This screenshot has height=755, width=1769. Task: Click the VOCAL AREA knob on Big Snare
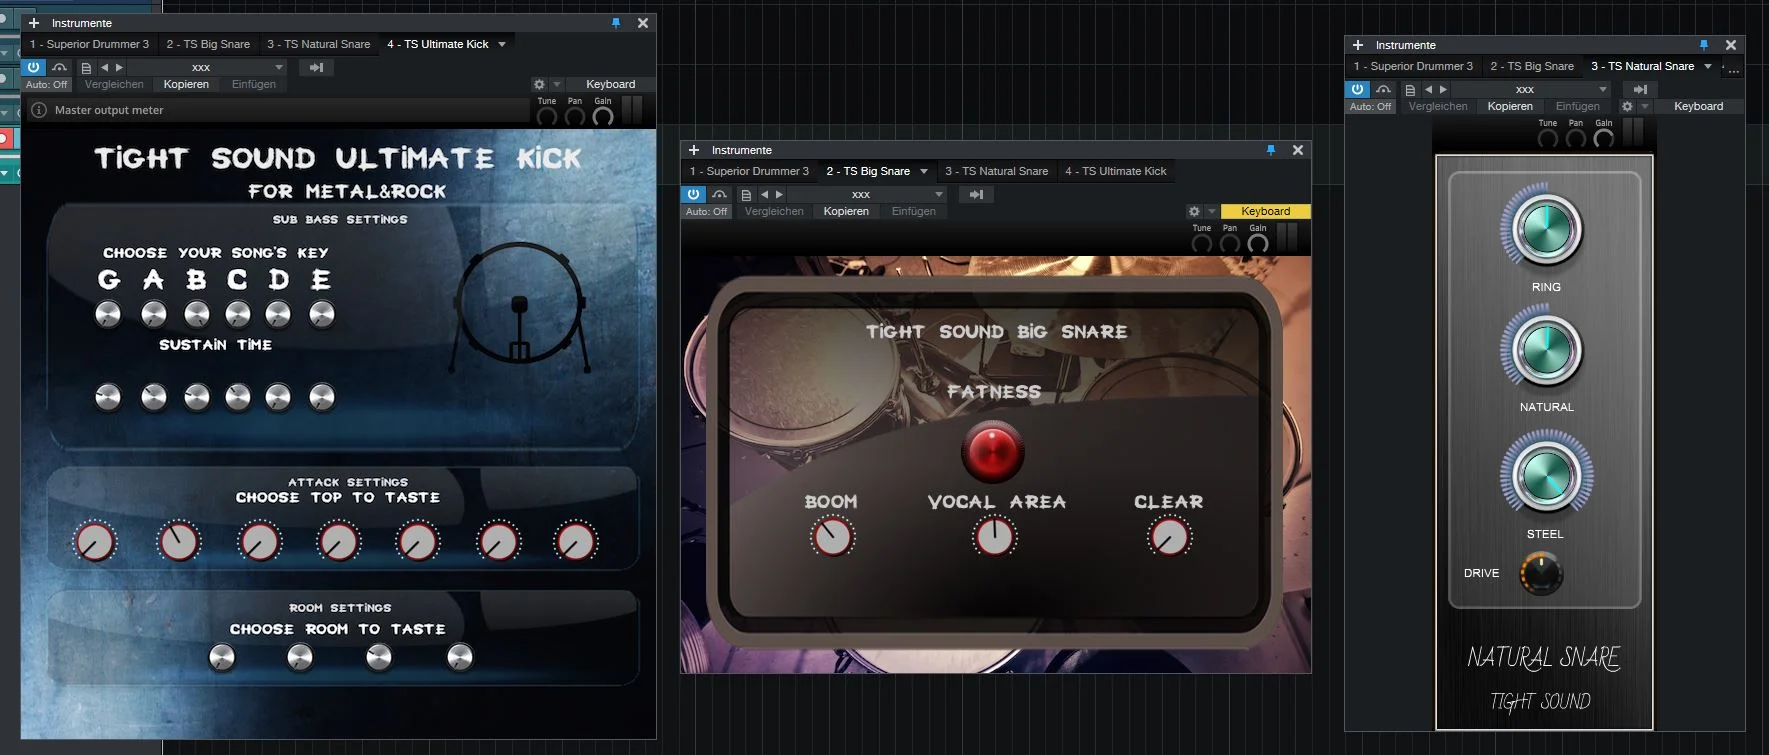[x=995, y=537]
